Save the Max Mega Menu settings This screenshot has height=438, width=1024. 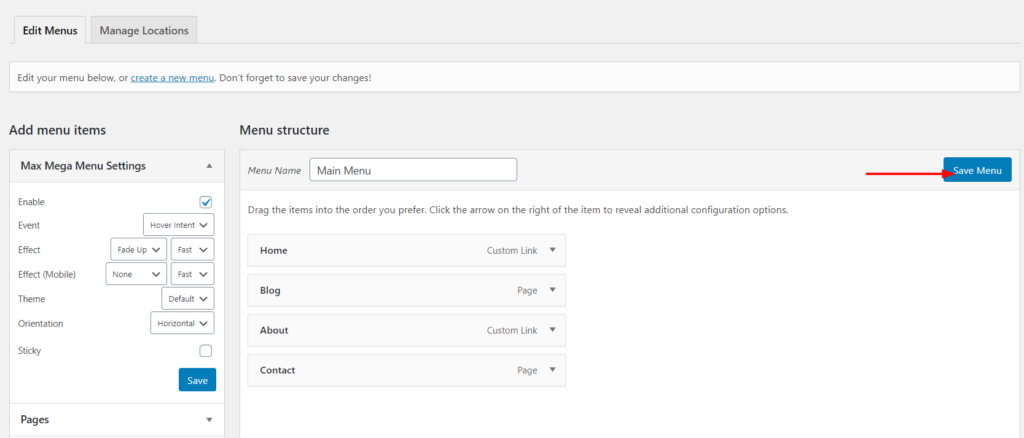[197, 380]
